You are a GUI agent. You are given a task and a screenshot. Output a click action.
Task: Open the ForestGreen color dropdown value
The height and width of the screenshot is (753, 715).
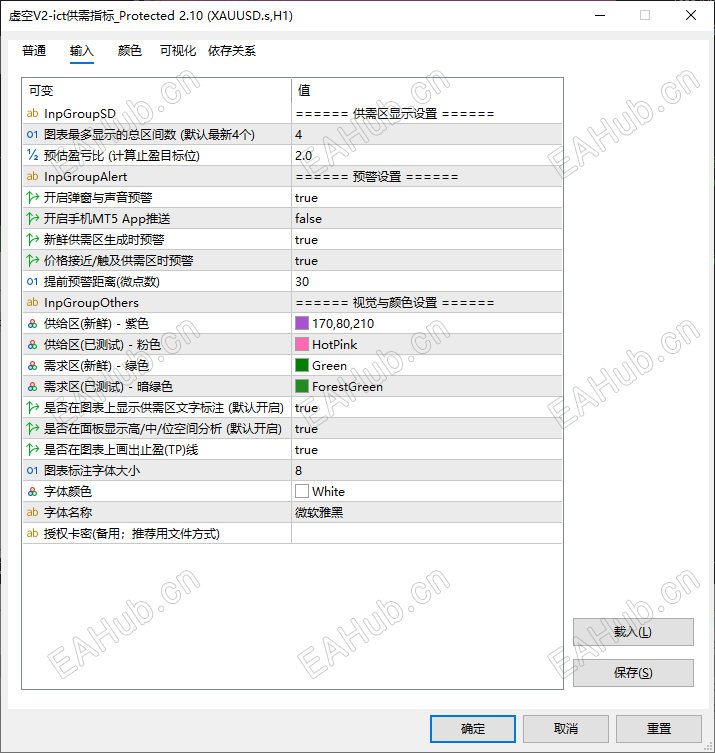pyautogui.click(x=426, y=387)
